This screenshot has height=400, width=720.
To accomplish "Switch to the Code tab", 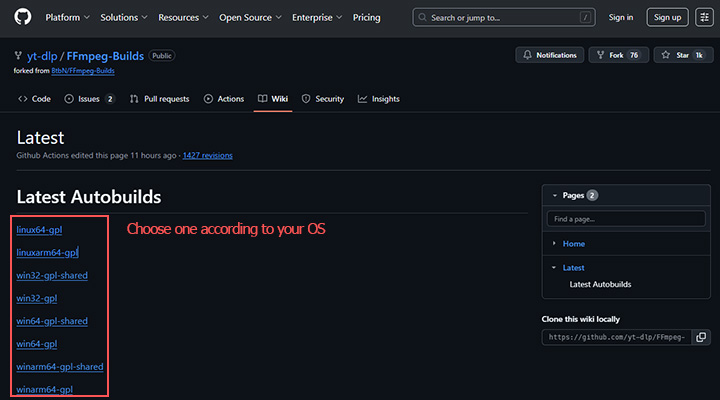I will click(34, 99).
